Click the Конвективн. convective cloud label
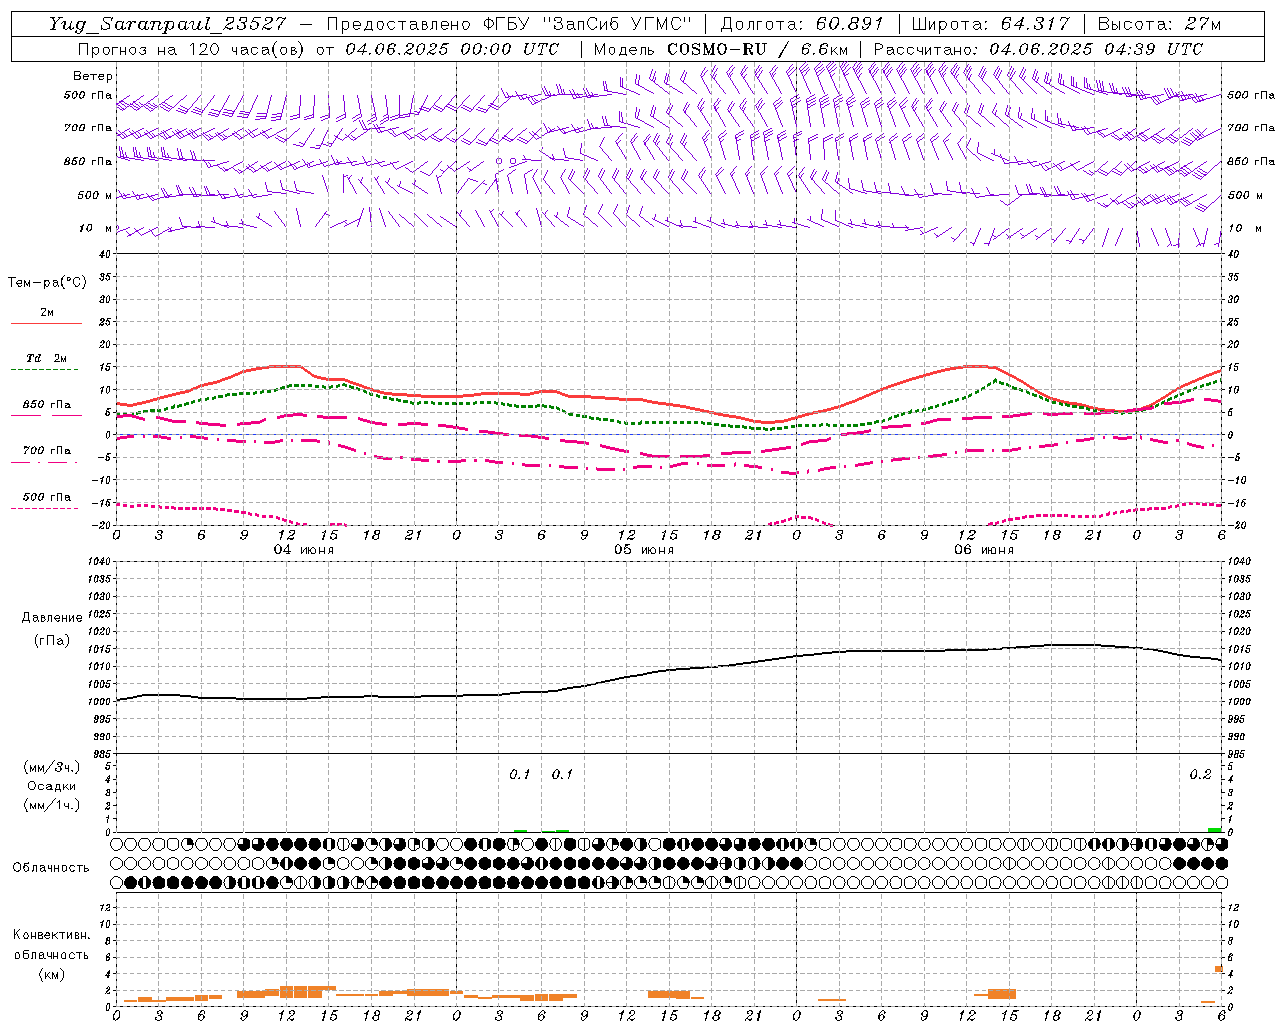1280x1024 pixels. 51,935
